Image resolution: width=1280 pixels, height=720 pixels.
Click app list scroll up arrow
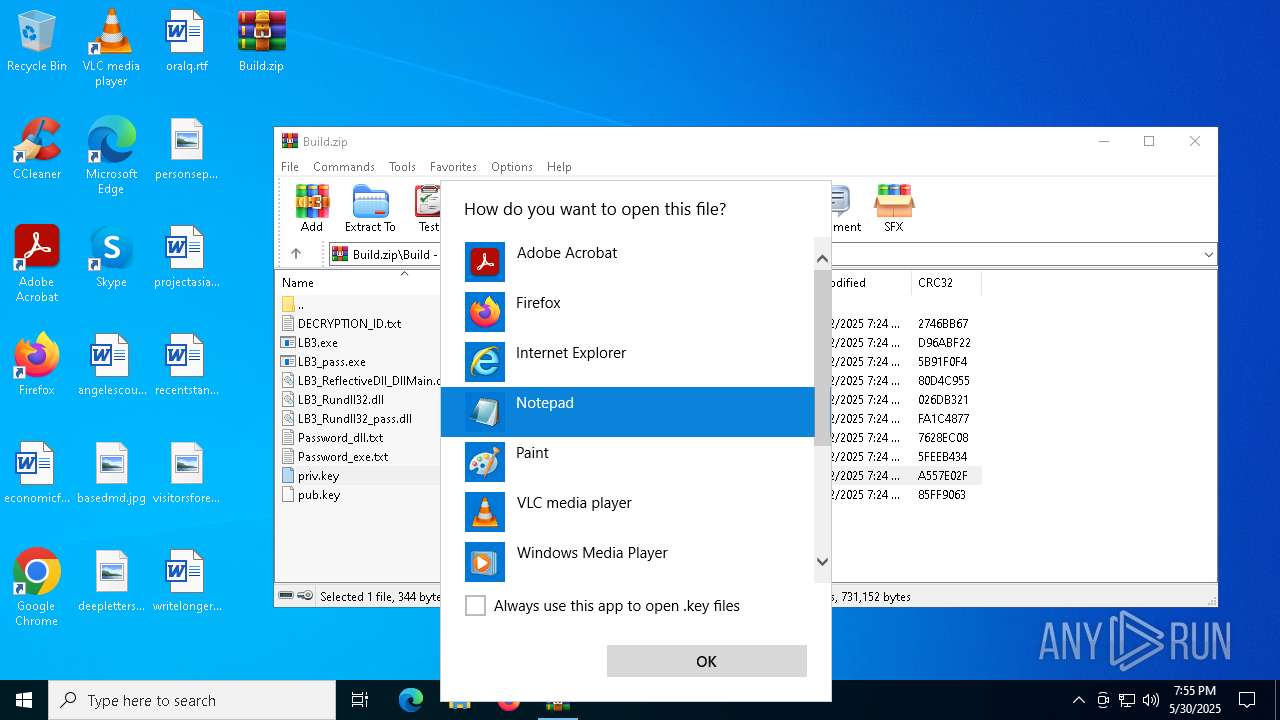(822, 258)
